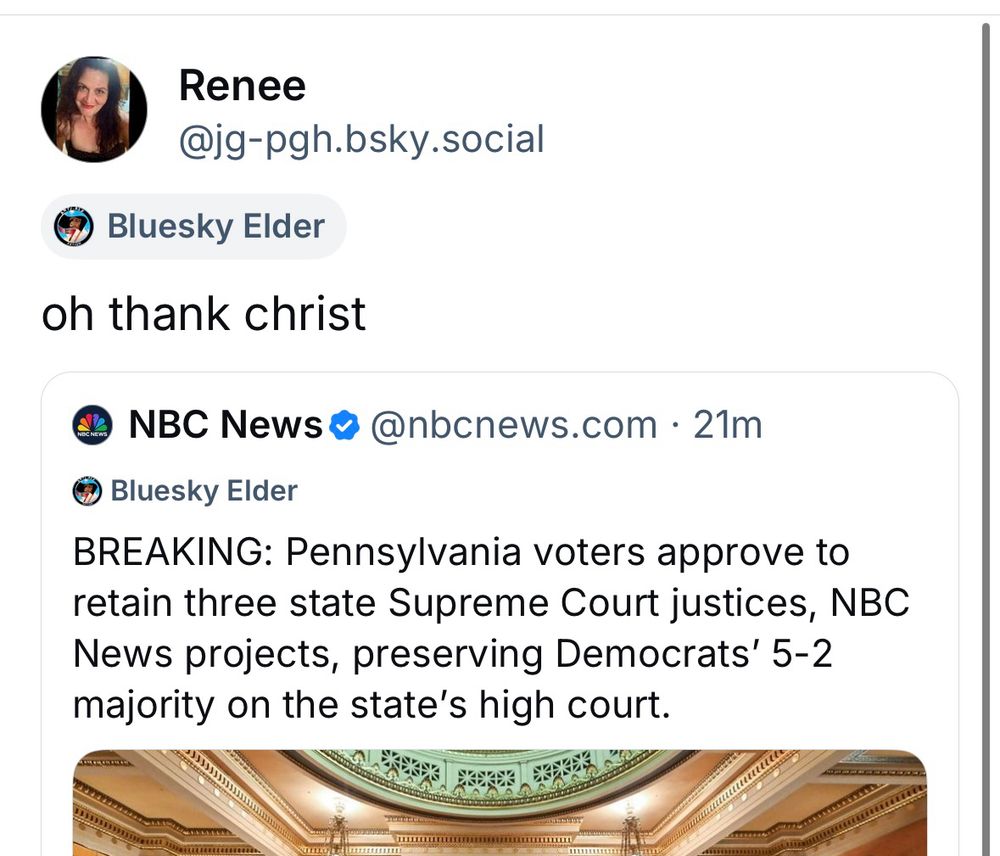Open Renee's profile via her display name
Screen dimensions: 1000x856
coord(242,86)
